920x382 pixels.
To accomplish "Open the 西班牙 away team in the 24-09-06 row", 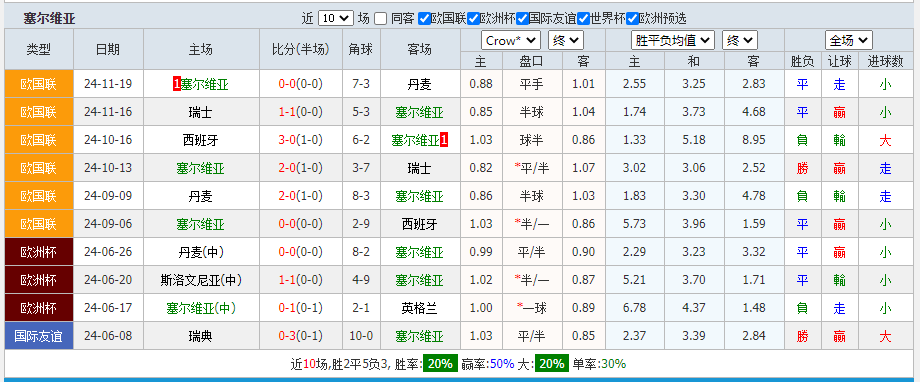I will point(420,224).
